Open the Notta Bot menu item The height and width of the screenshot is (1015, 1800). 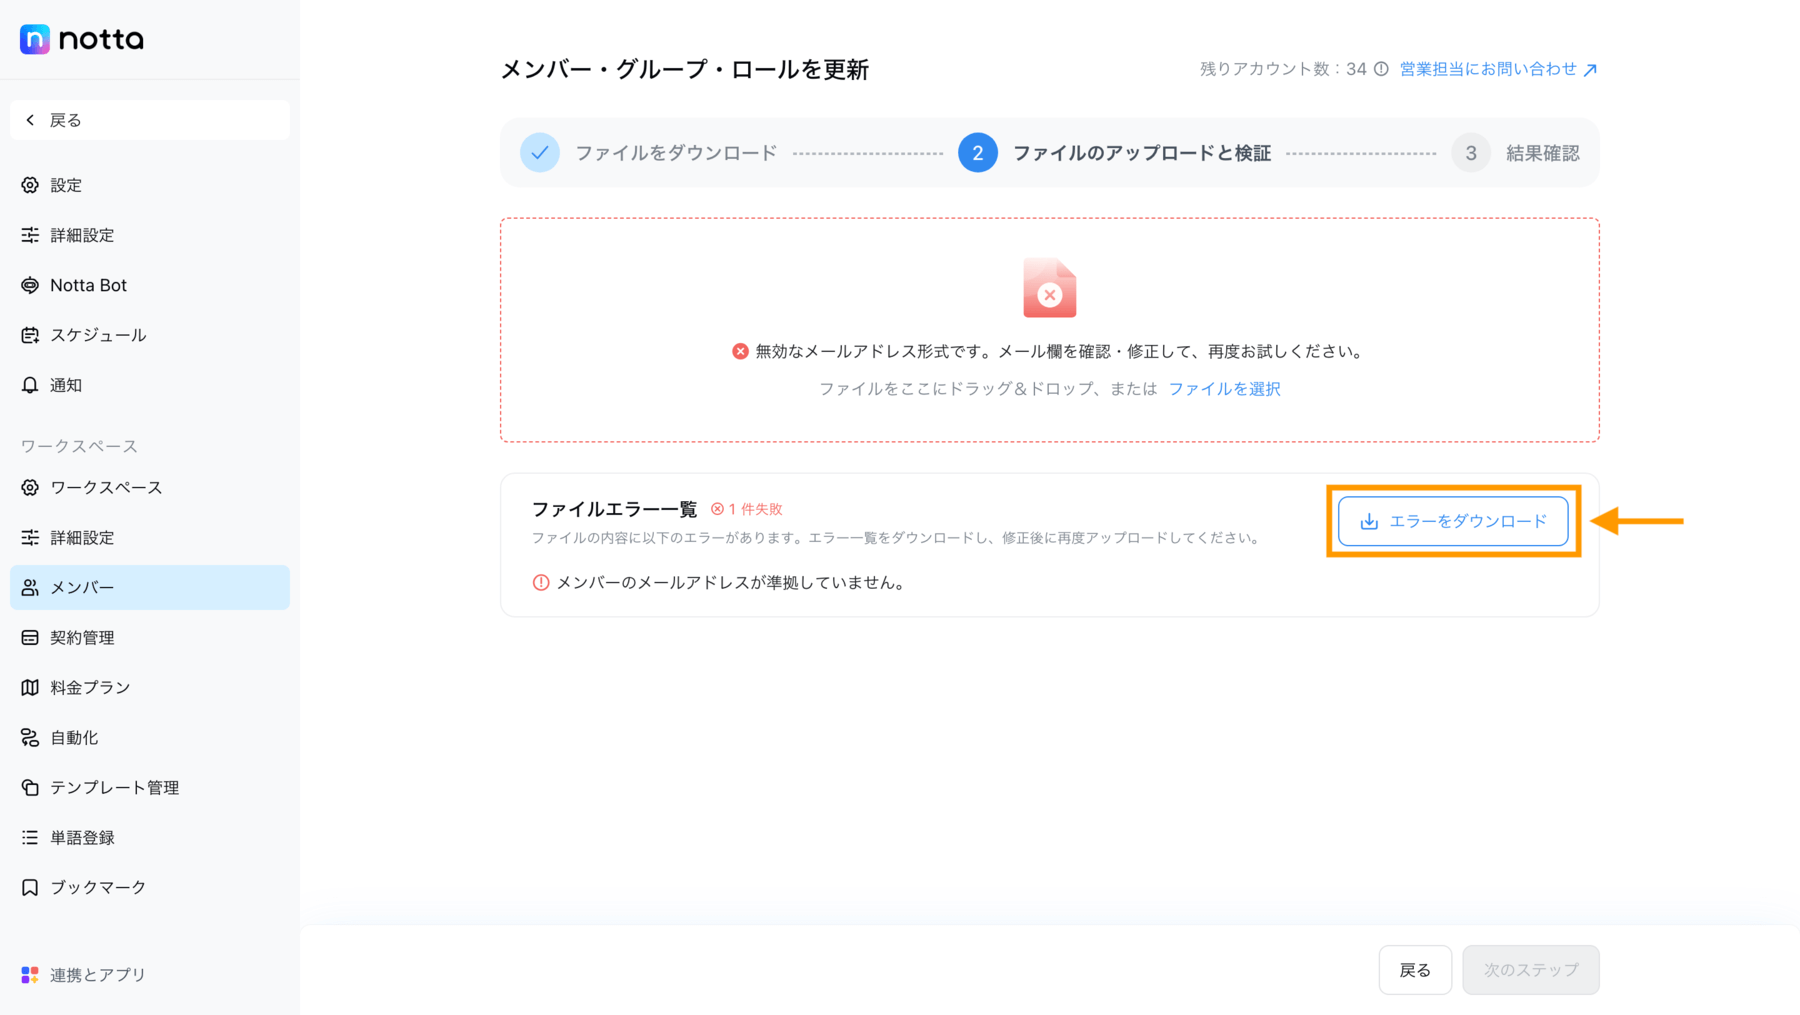[150, 285]
